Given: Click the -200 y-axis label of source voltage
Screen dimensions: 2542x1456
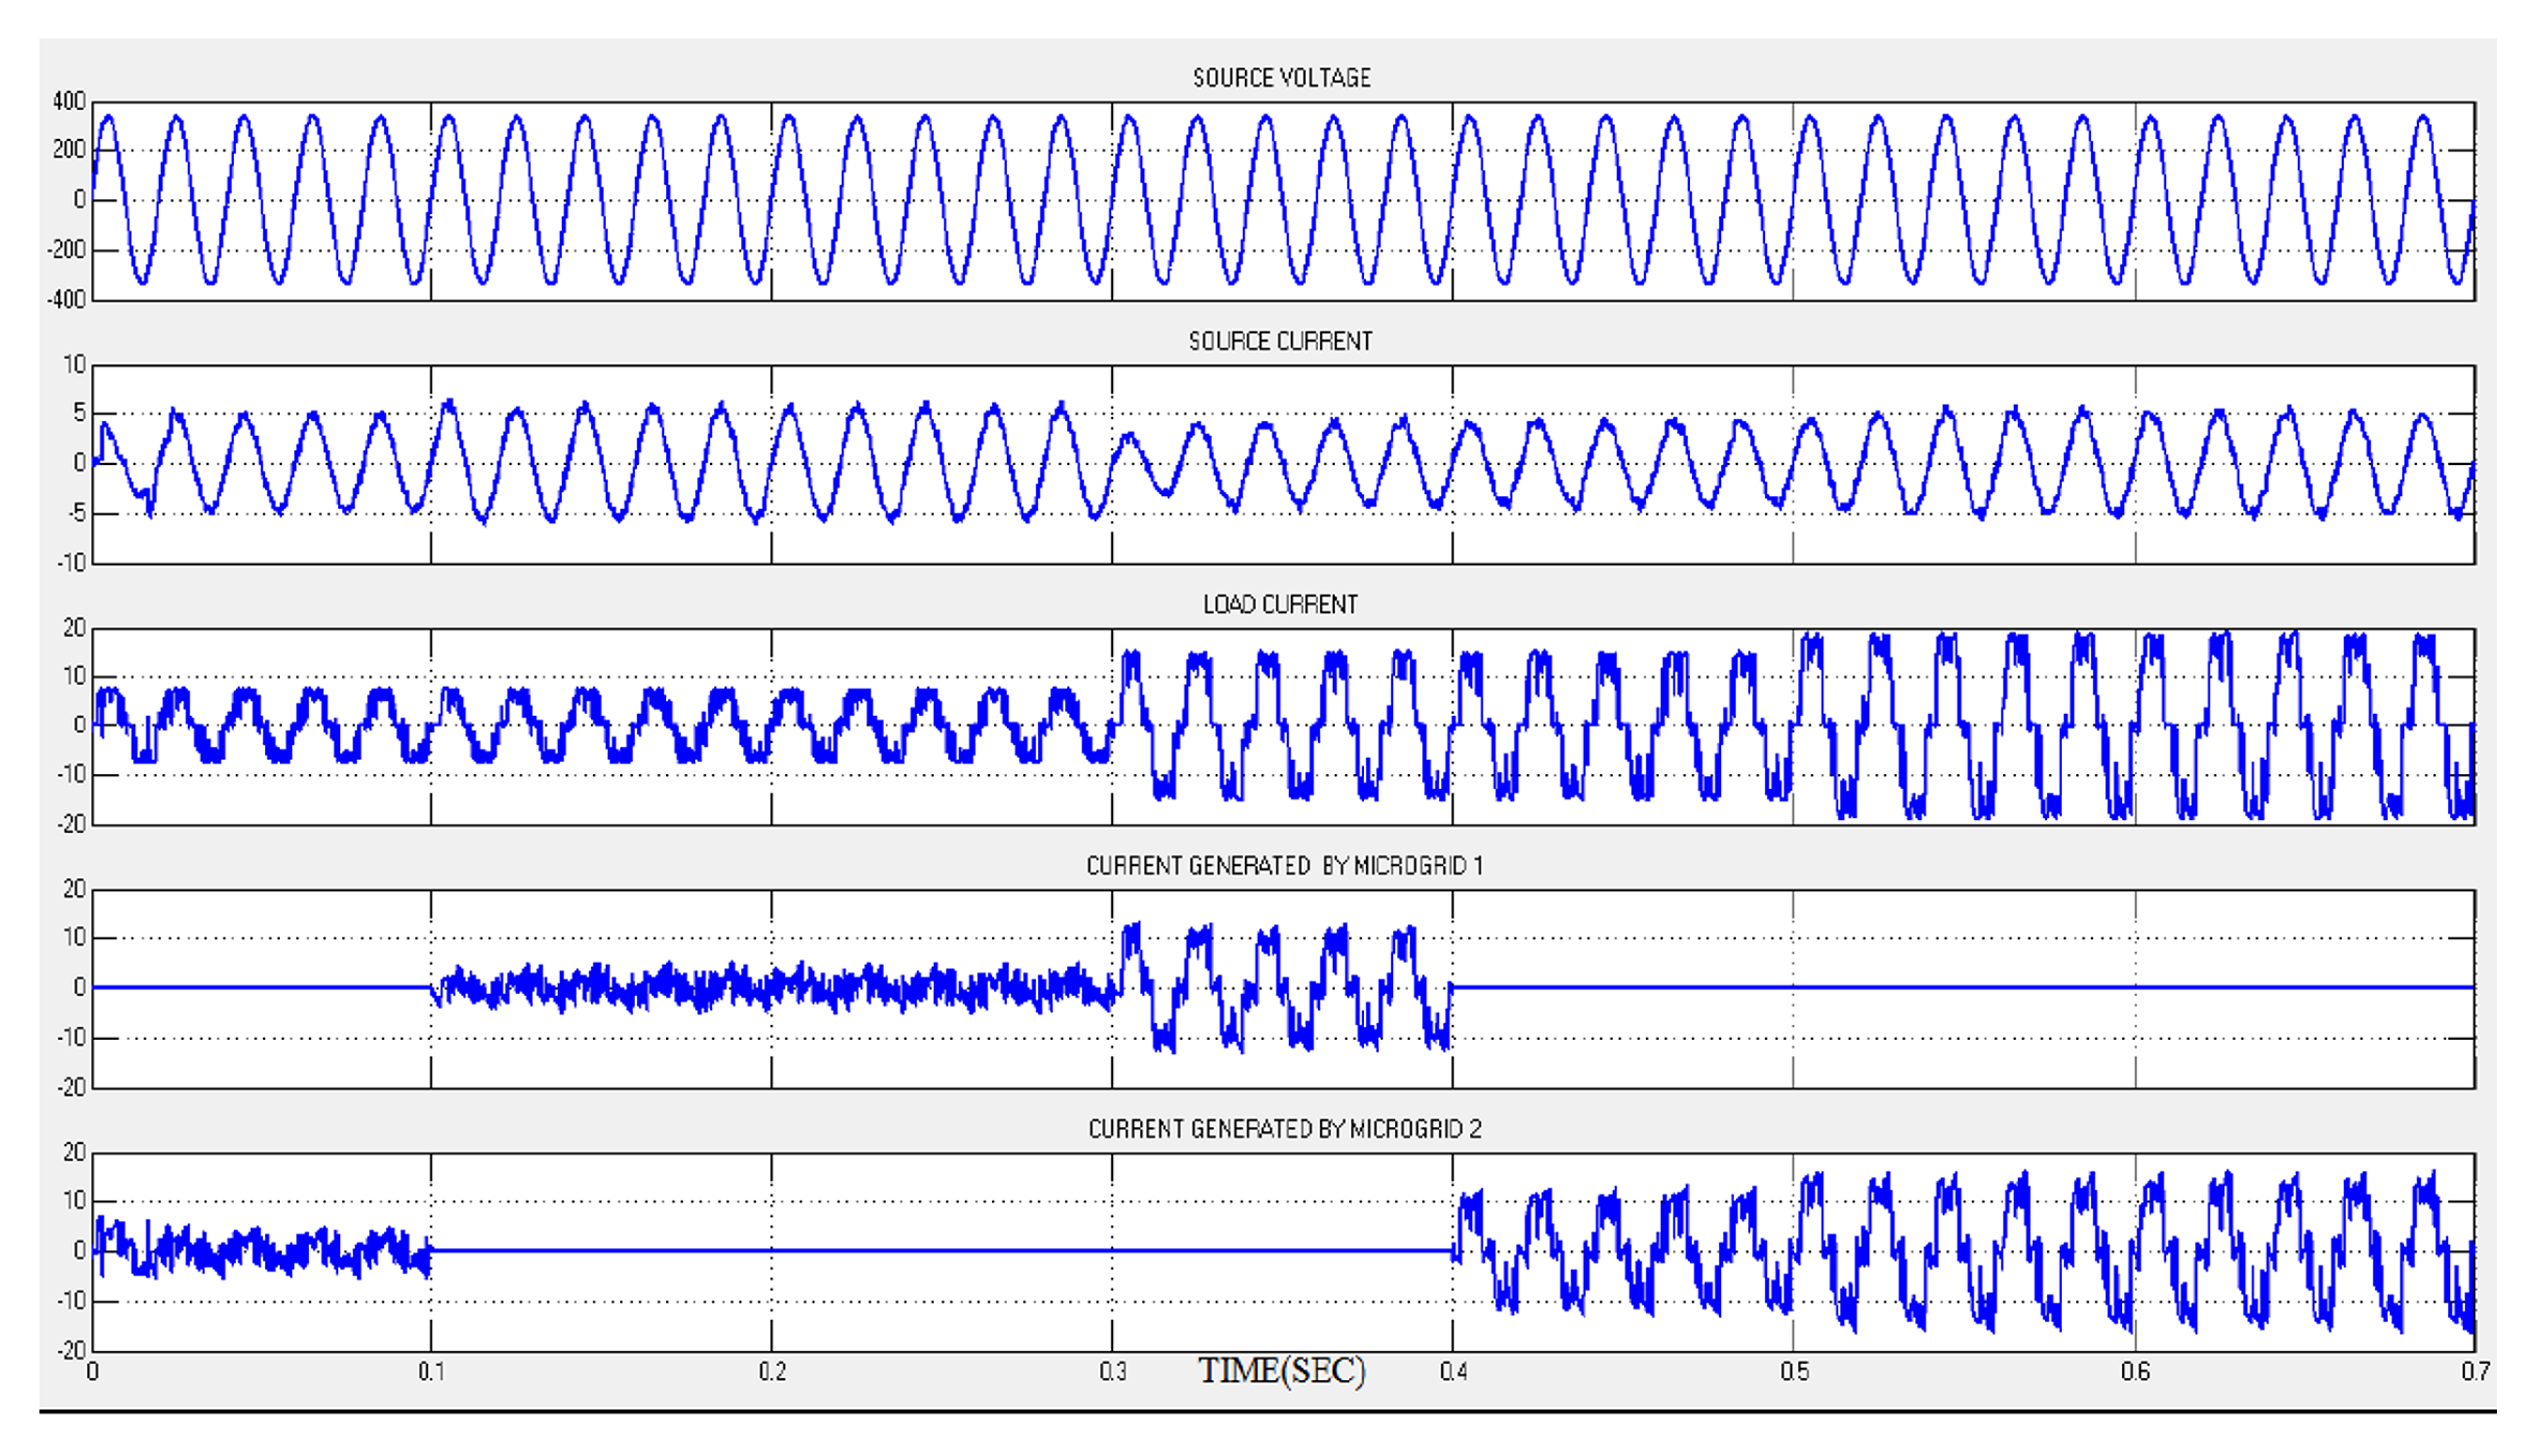Looking at the screenshot, I should [x=66, y=250].
